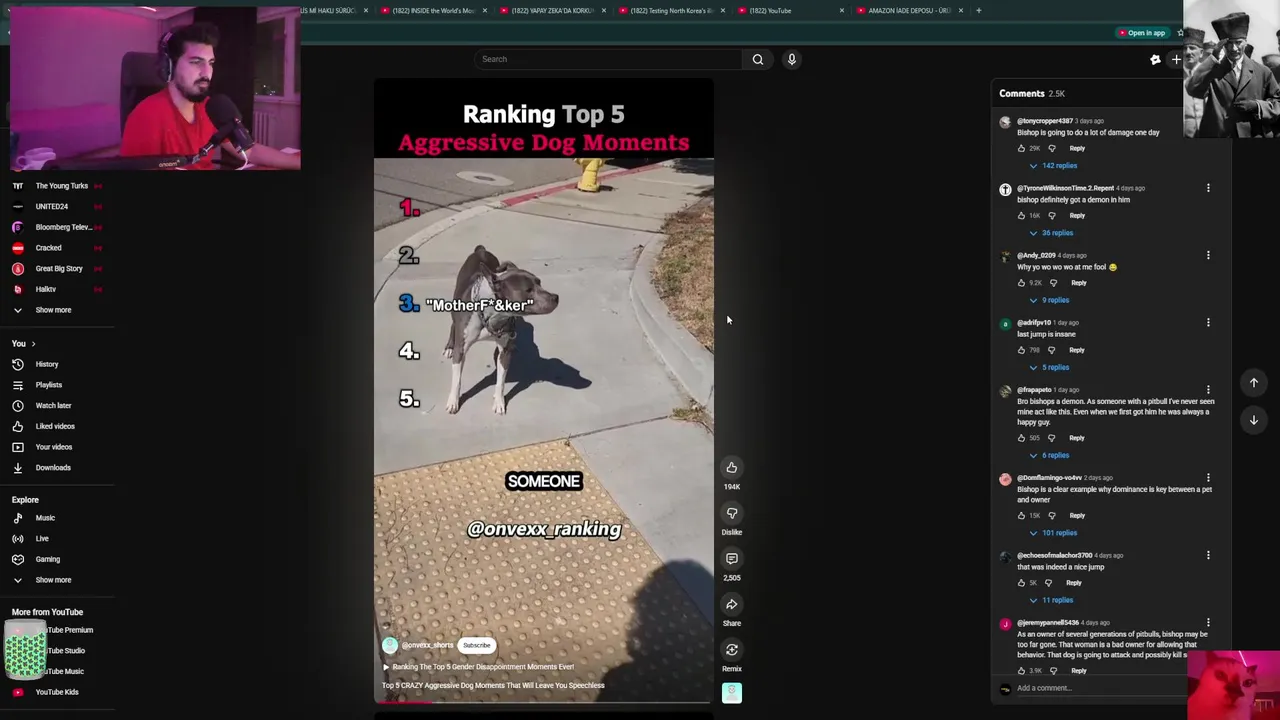Share the Short via Share icon

732,604
